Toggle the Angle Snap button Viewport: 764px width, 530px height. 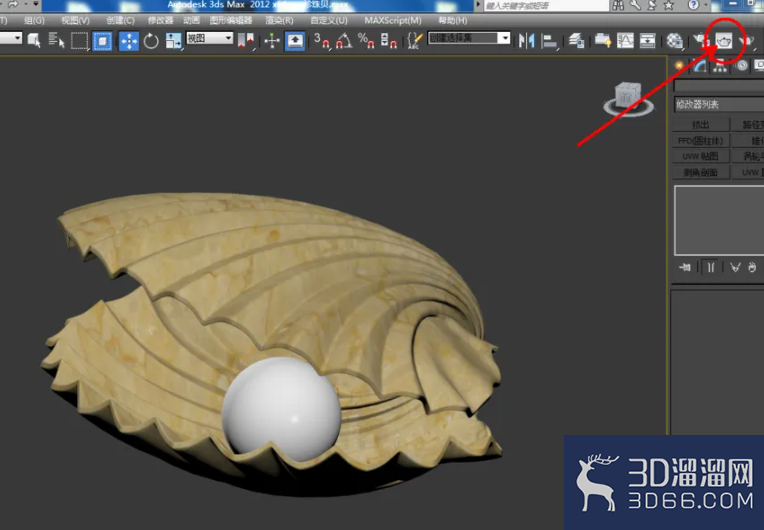[344, 41]
